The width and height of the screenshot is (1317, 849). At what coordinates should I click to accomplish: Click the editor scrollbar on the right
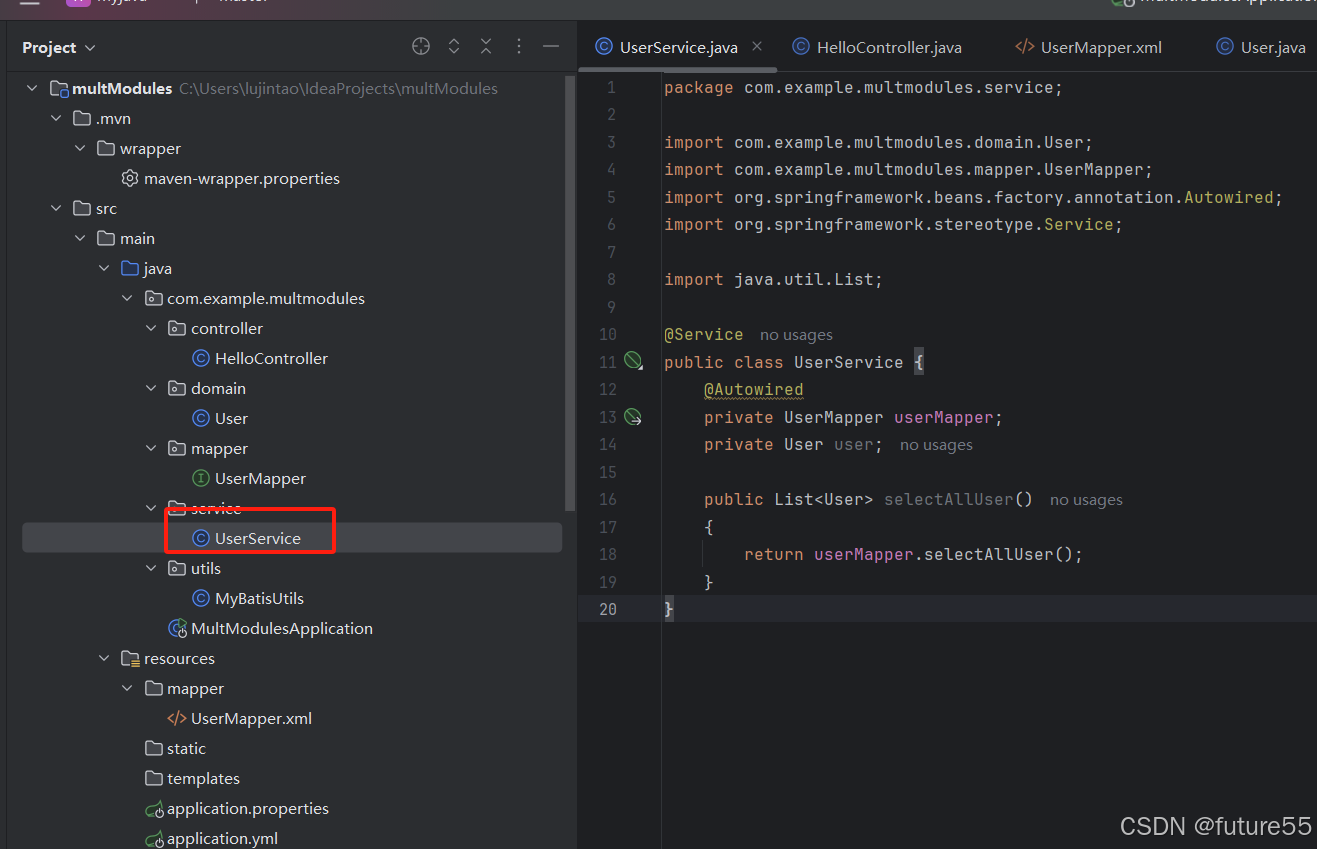(x=1310, y=300)
